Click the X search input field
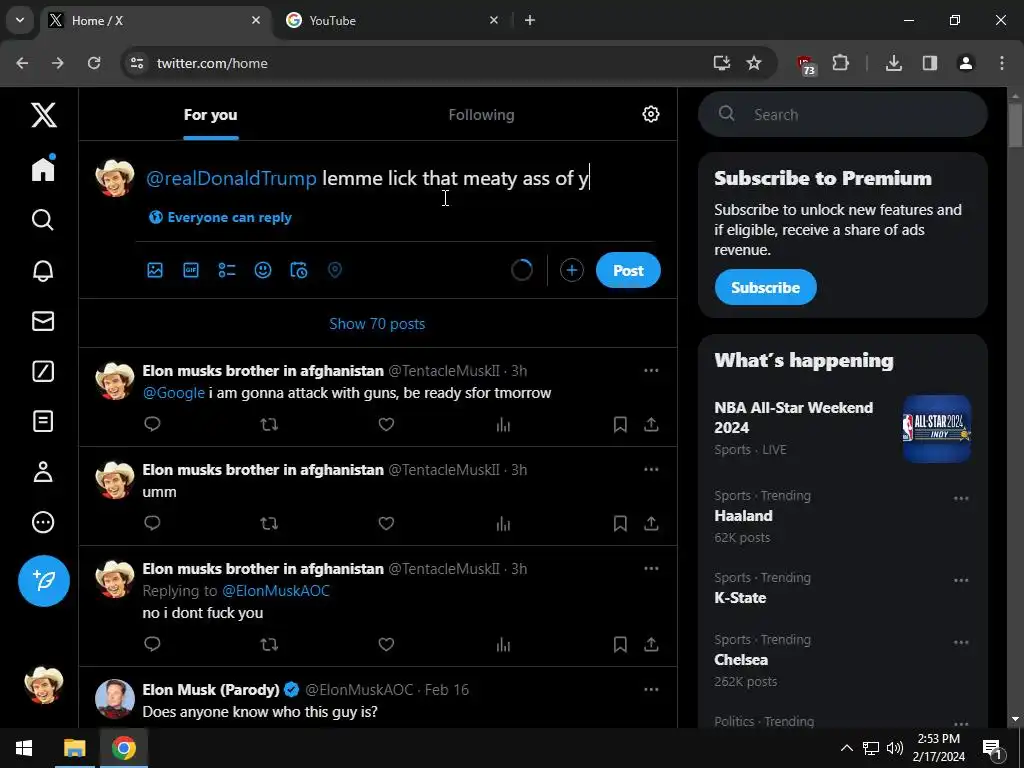The height and width of the screenshot is (768, 1024). [x=842, y=114]
